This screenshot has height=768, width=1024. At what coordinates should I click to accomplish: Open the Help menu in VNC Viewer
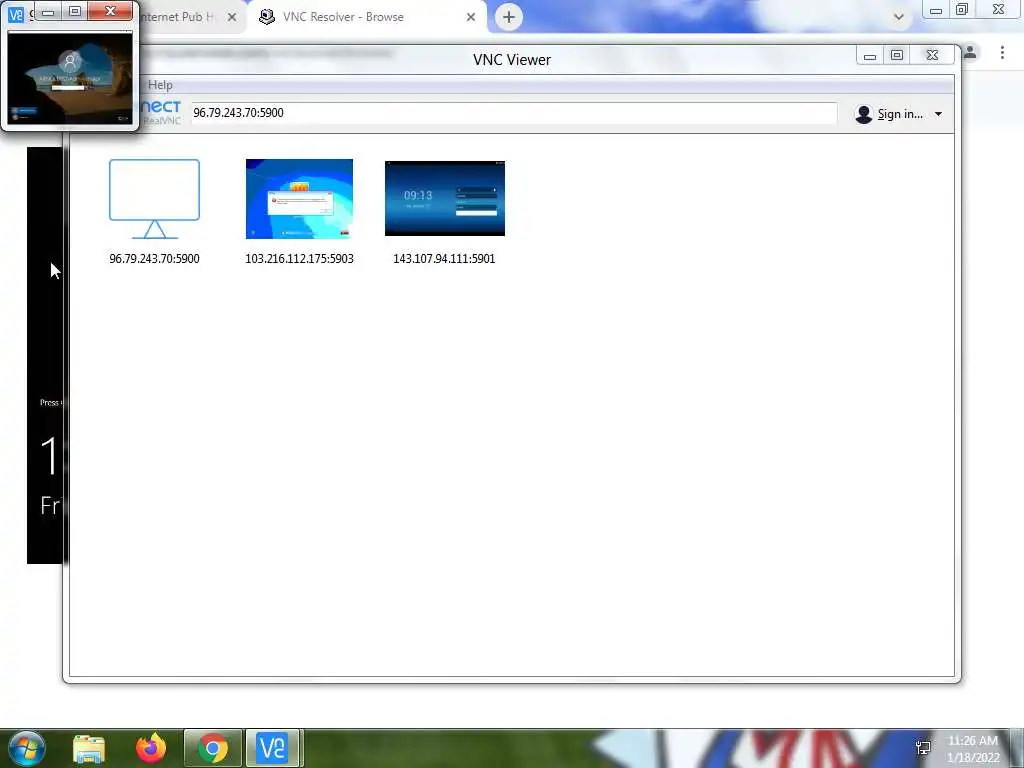tap(160, 85)
